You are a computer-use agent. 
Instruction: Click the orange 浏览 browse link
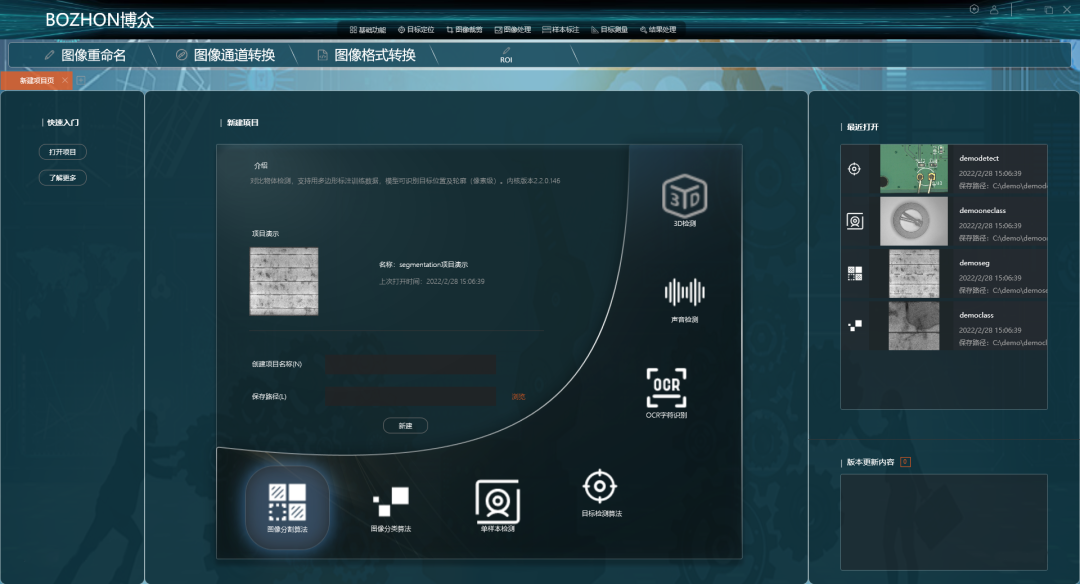[x=518, y=397]
